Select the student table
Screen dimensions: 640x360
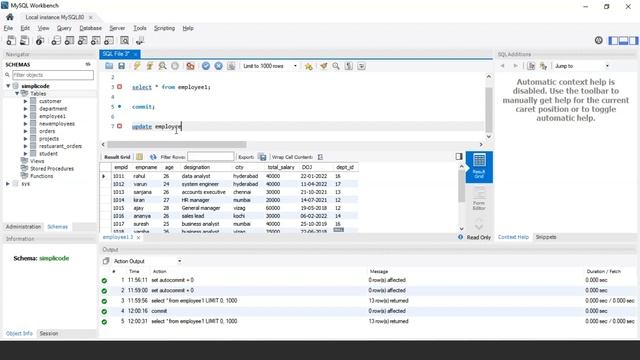(x=48, y=153)
